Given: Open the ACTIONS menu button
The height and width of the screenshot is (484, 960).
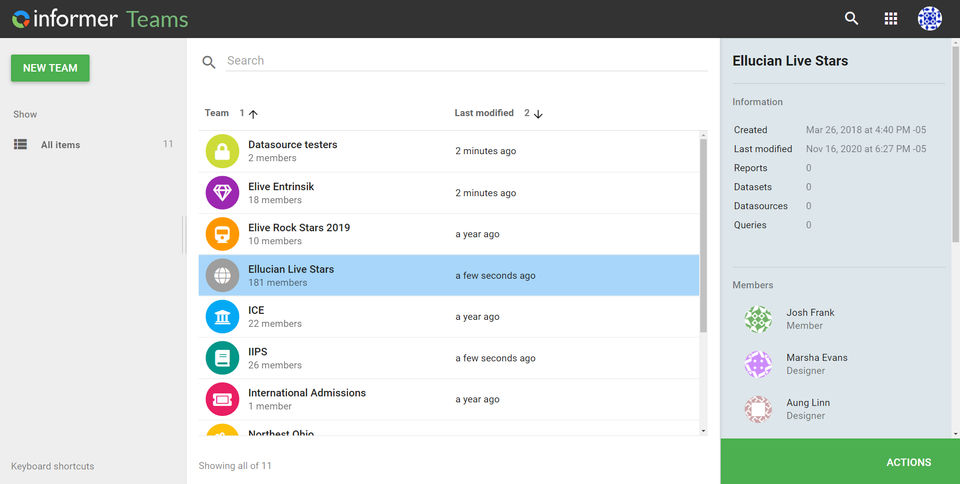Looking at the screenshot, I should [908, 462].
